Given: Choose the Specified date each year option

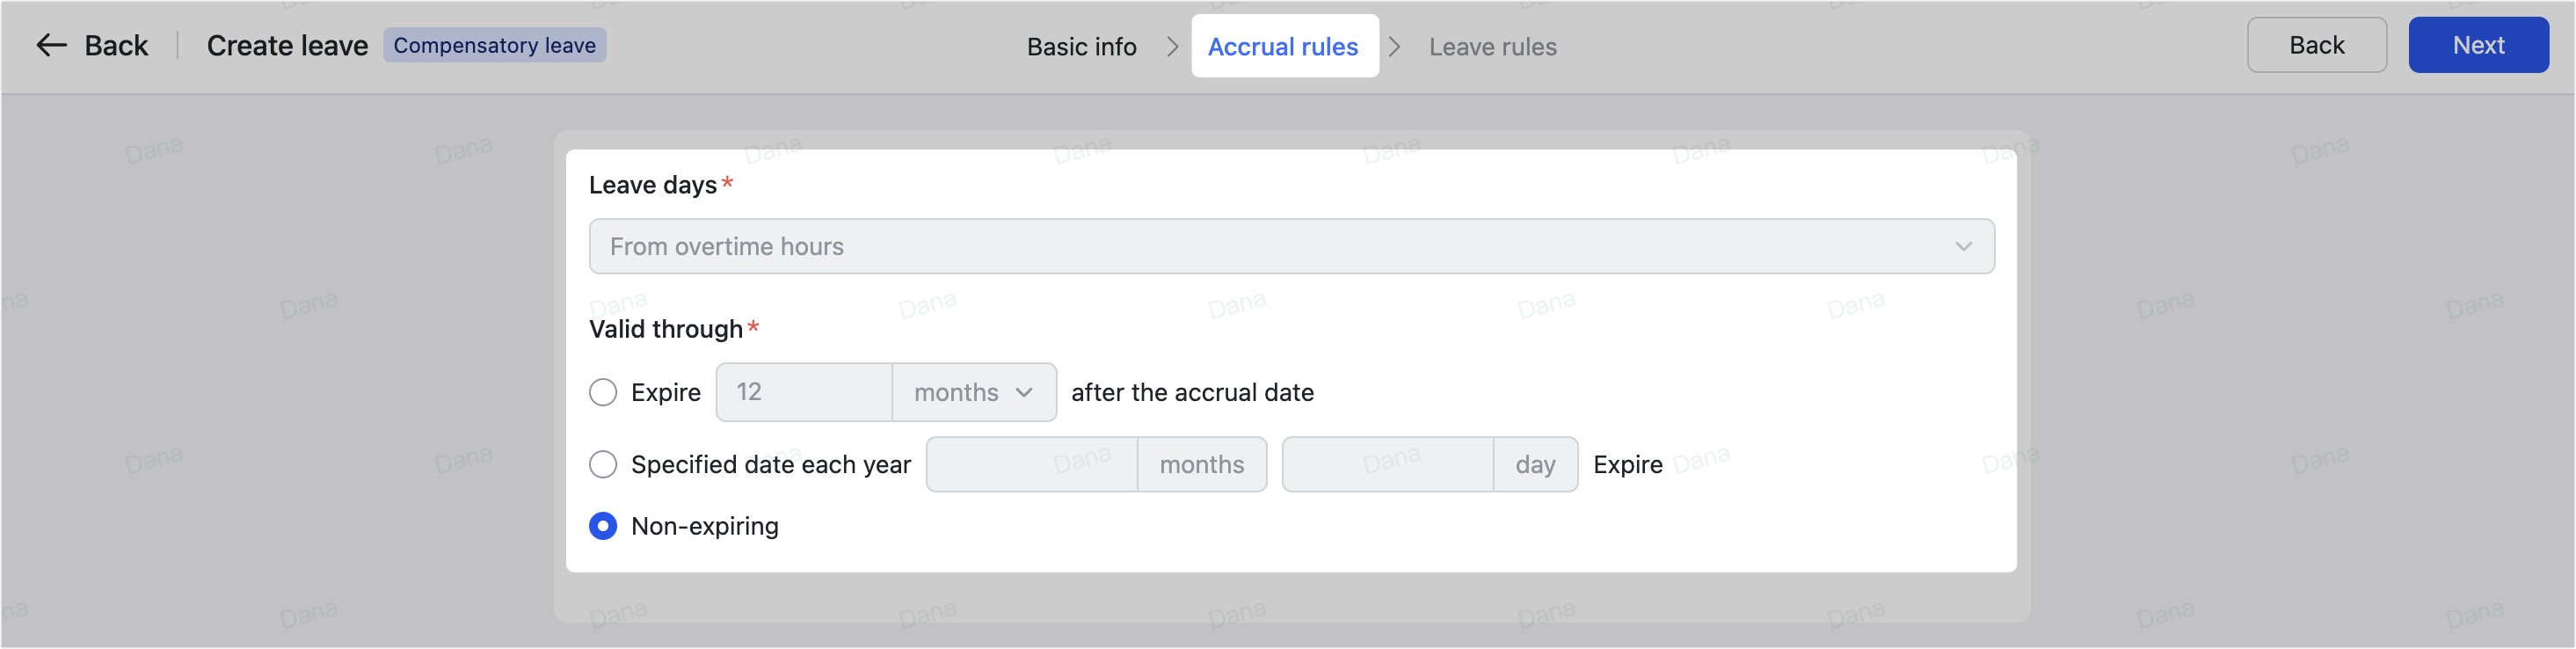Looking at the screenshot, I should (603, 464).
